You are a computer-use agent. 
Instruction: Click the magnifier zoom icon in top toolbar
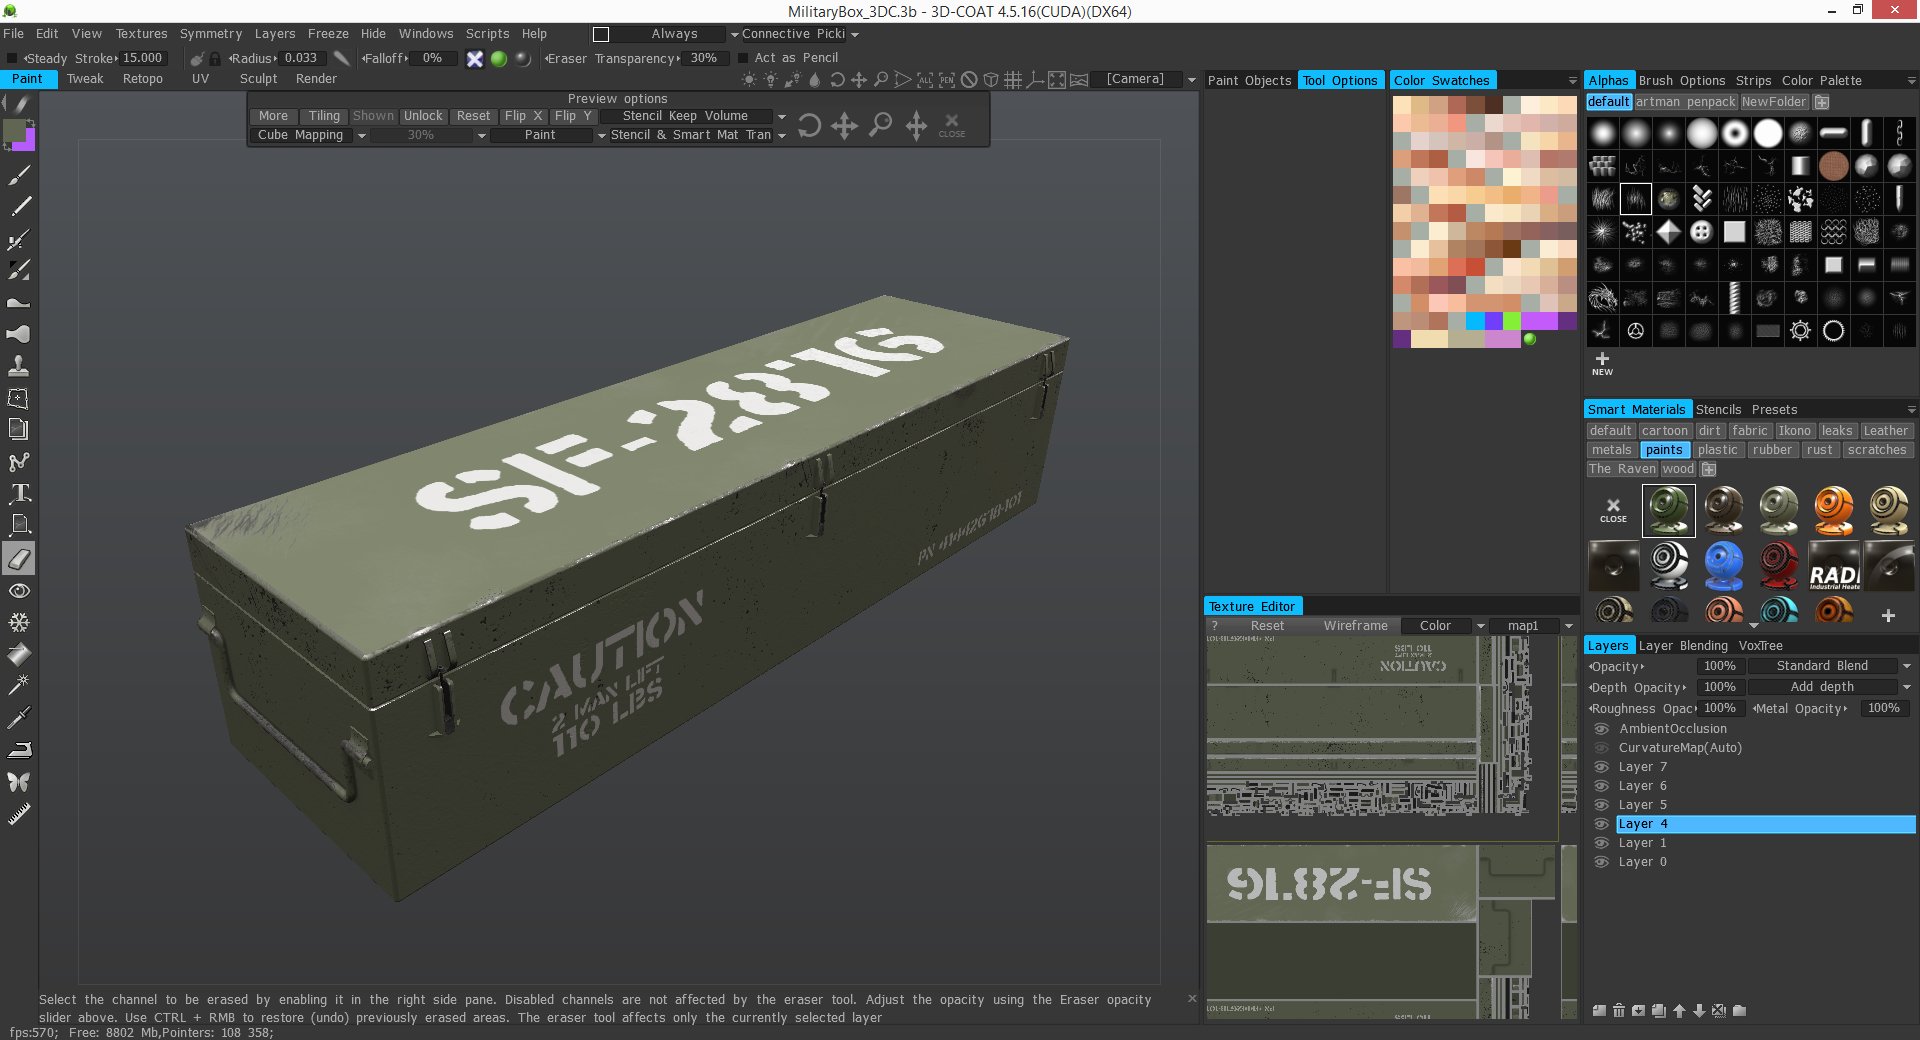(881, 79)
